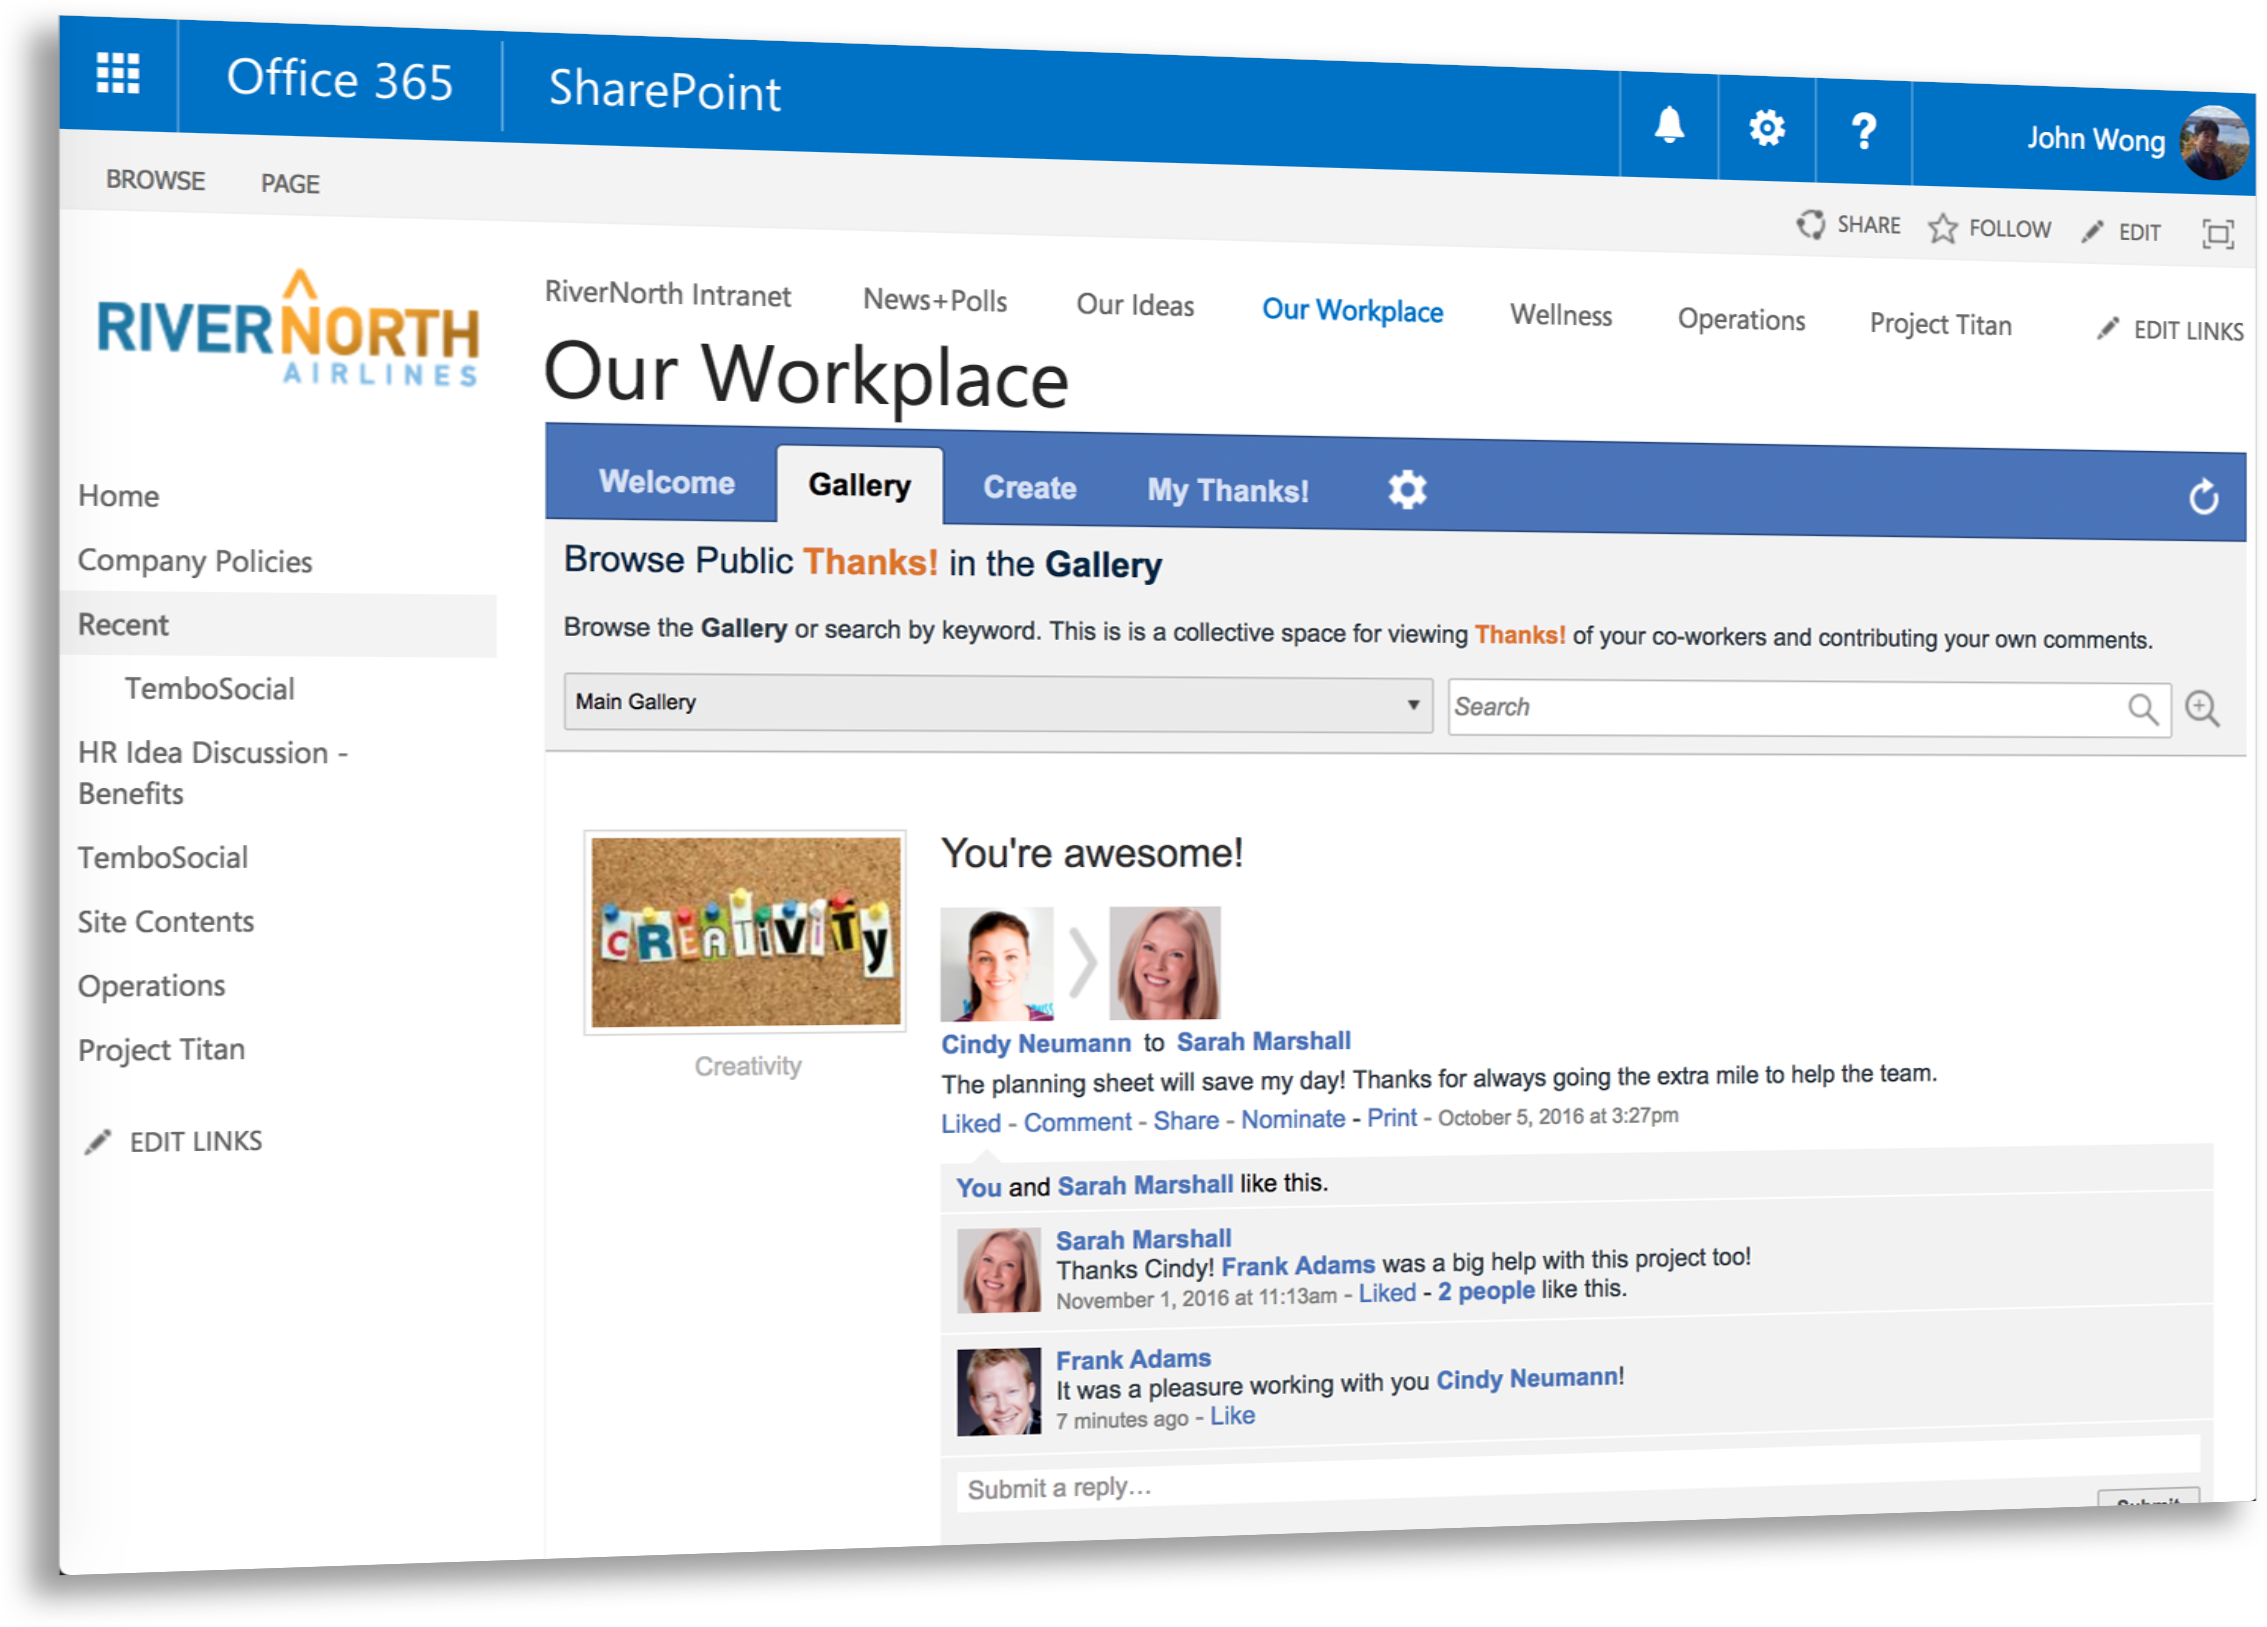Click the Print link
This screenshot has height=1627, width=2267.
point(1391,1117)
